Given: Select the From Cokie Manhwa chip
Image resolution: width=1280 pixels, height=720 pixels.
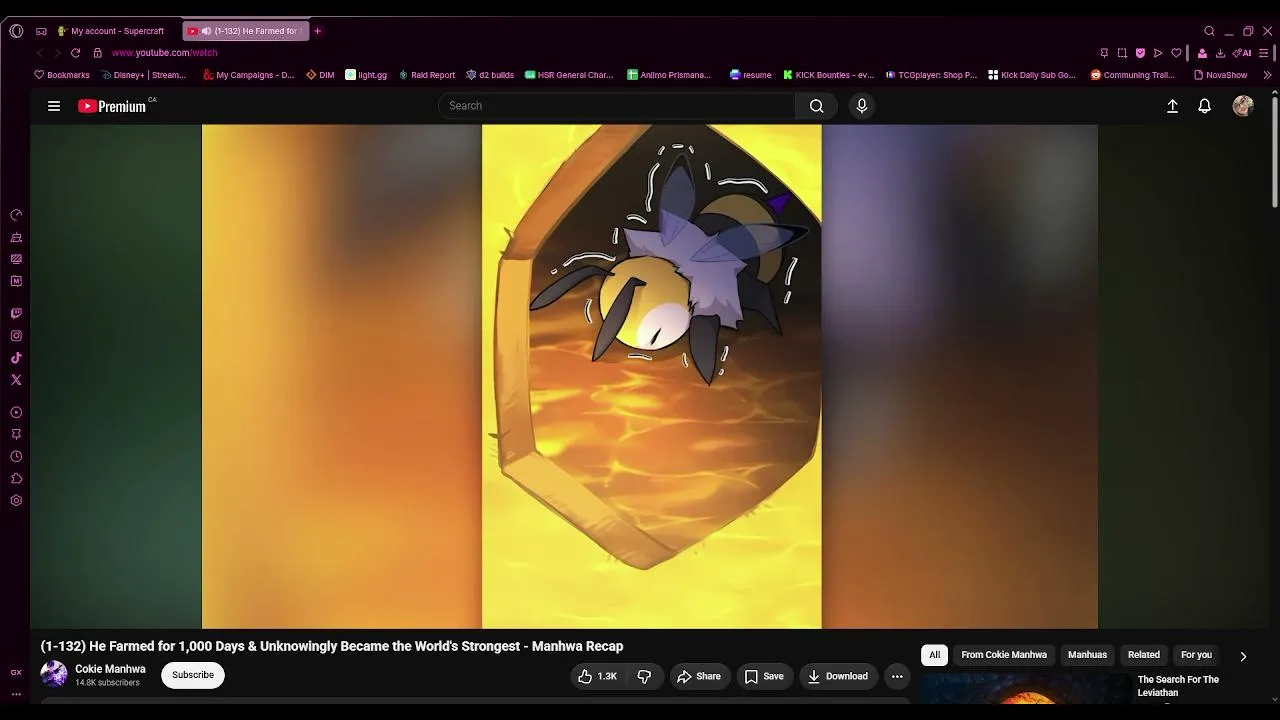Looking at the screenshot, I should tap(1004, 656).
